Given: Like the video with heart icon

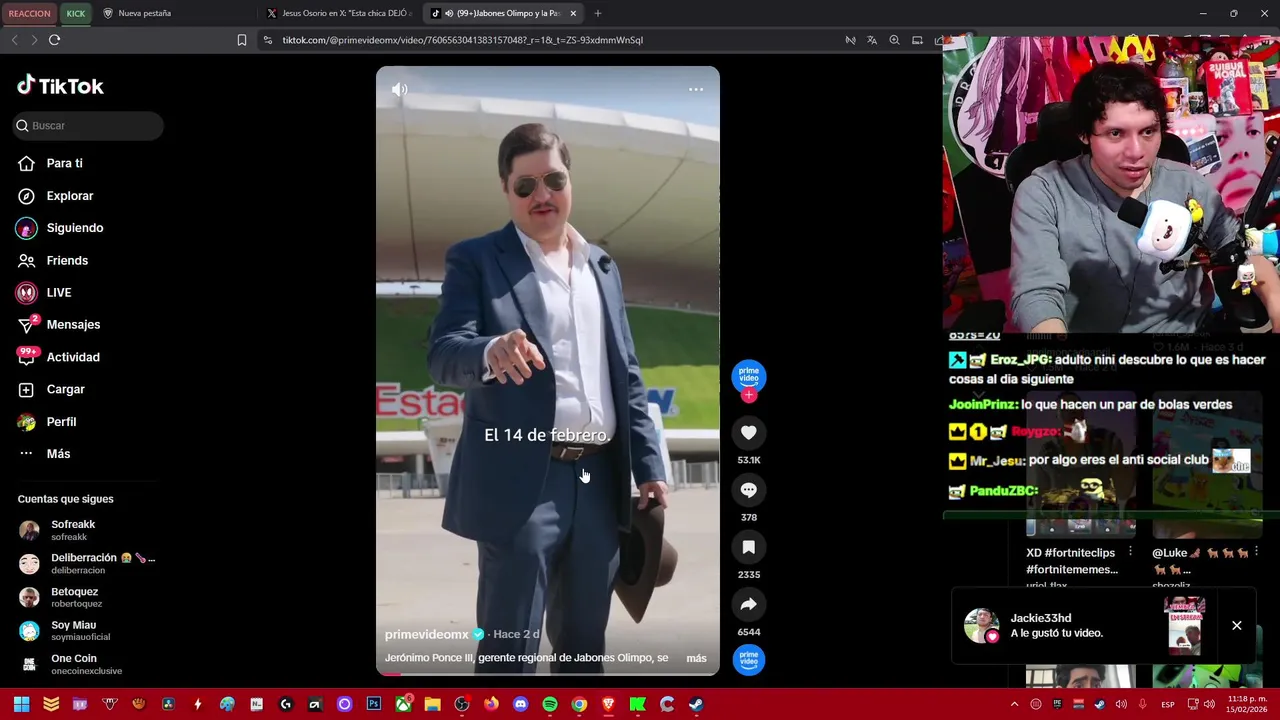Looking at the screenshot, I should point(749,433).
